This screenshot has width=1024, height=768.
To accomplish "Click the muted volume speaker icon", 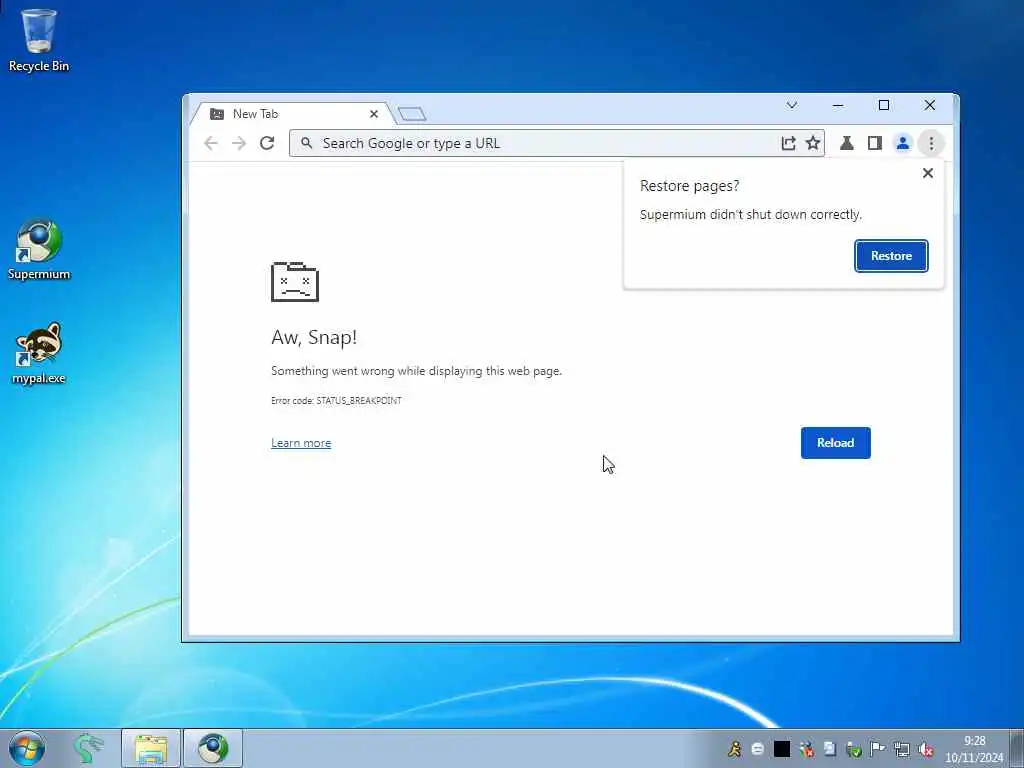I will [925, 748].
